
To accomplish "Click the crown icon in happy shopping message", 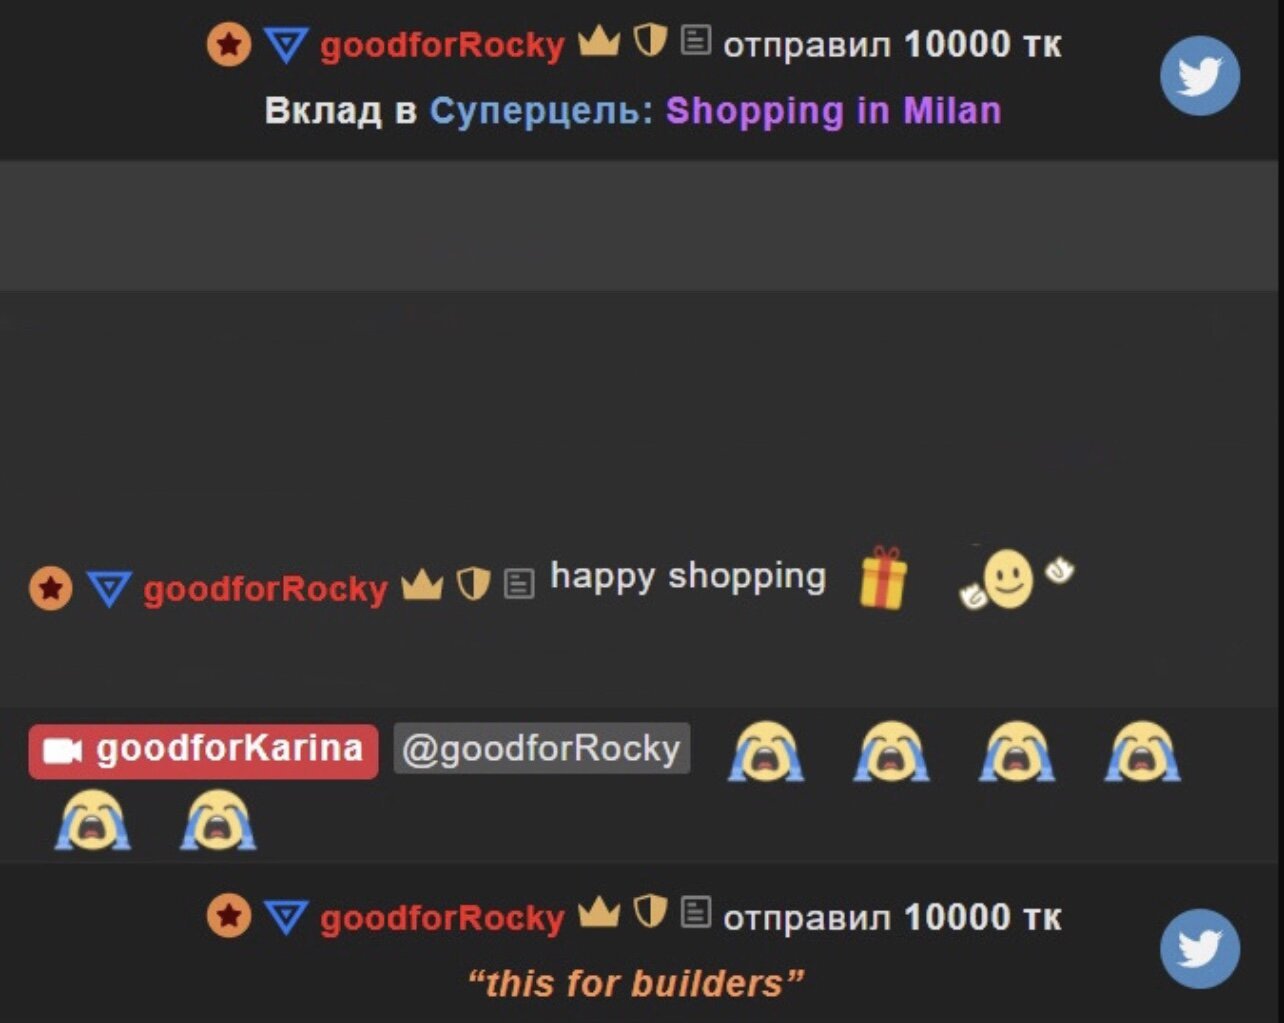I will point(422,584).
